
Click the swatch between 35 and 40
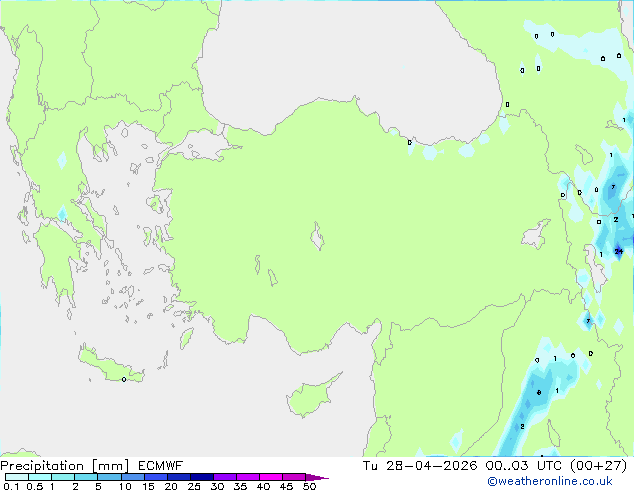pos(248,477)
